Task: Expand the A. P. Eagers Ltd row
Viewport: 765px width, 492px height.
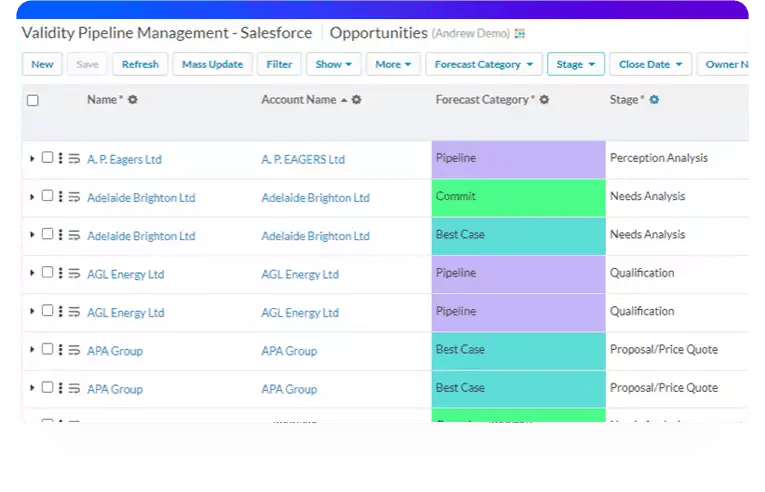Action: click(x=32, y=159)
